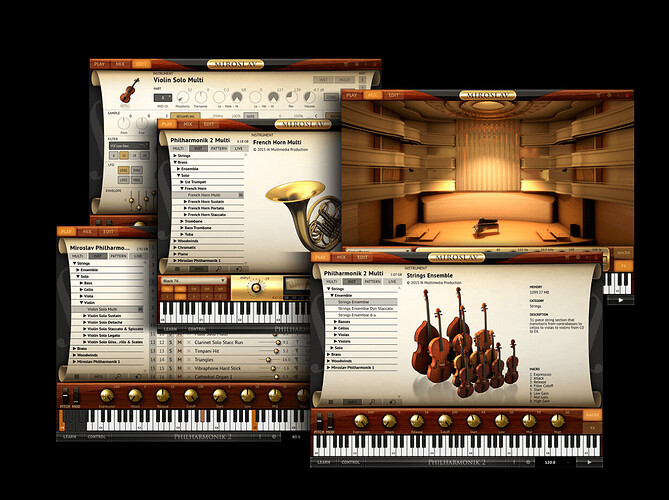669x500 pixels.
Task: Click grid view icon below the Violin Solo browser
Action: click(77, 377)
